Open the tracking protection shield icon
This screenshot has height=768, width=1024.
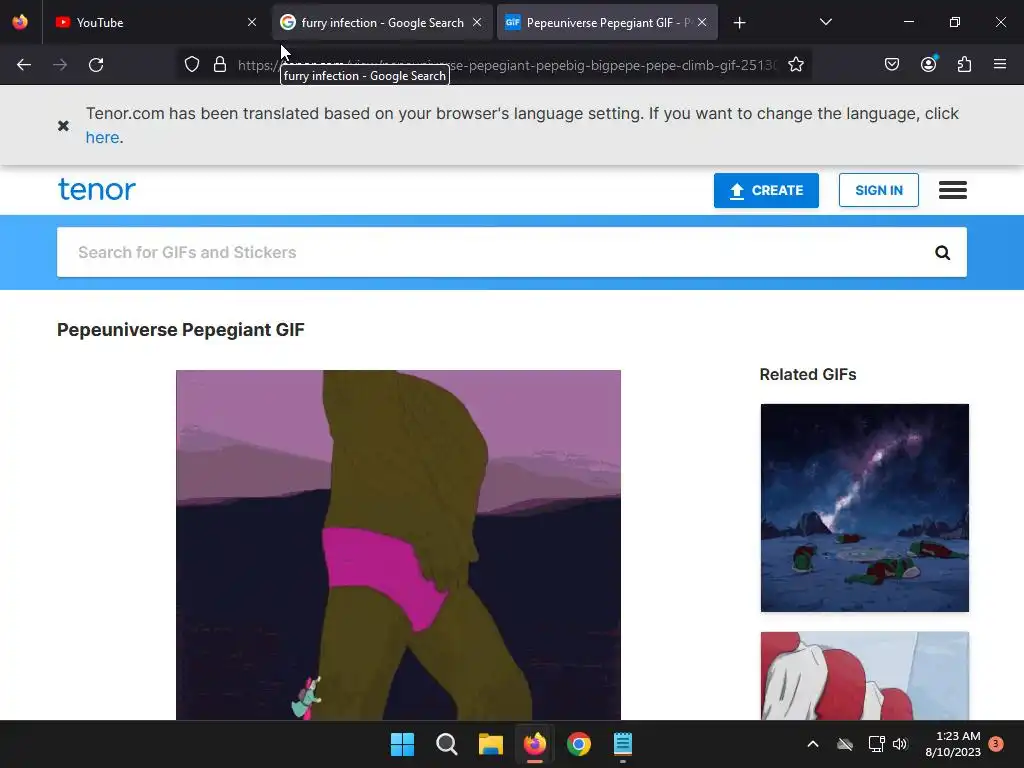[191, 65]
